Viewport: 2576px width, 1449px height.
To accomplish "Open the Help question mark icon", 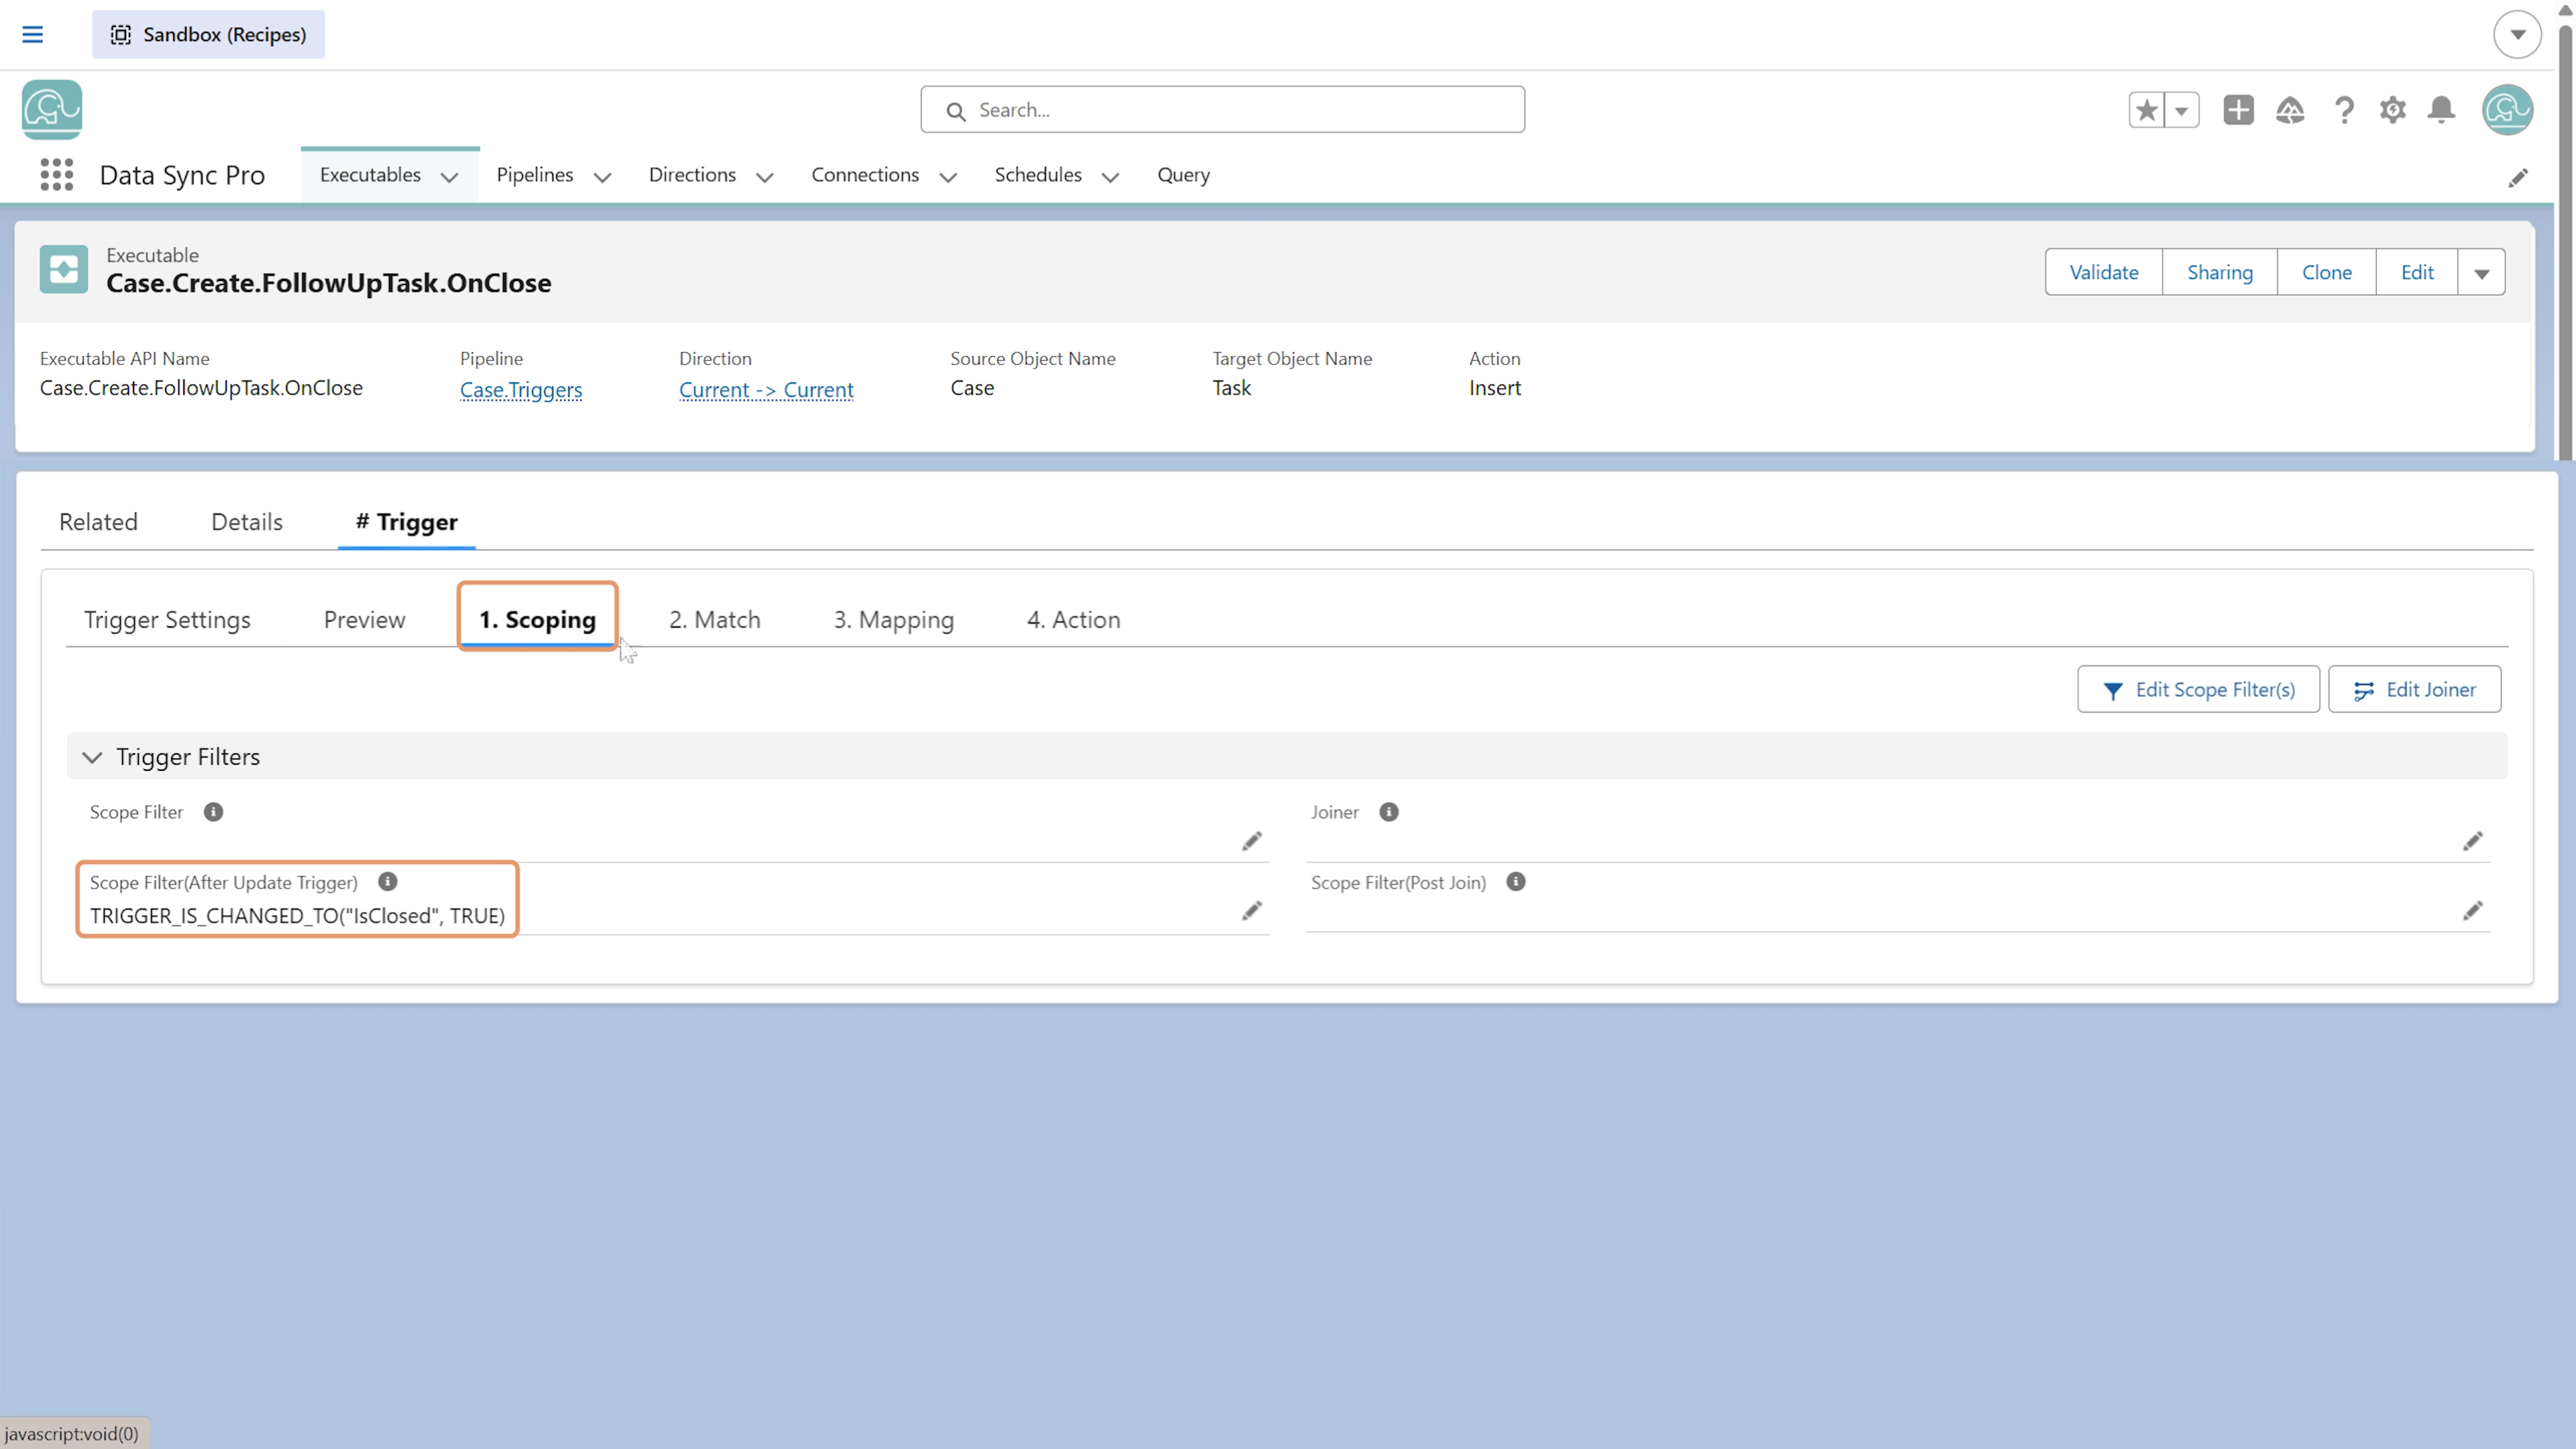I will point(2344,110).
